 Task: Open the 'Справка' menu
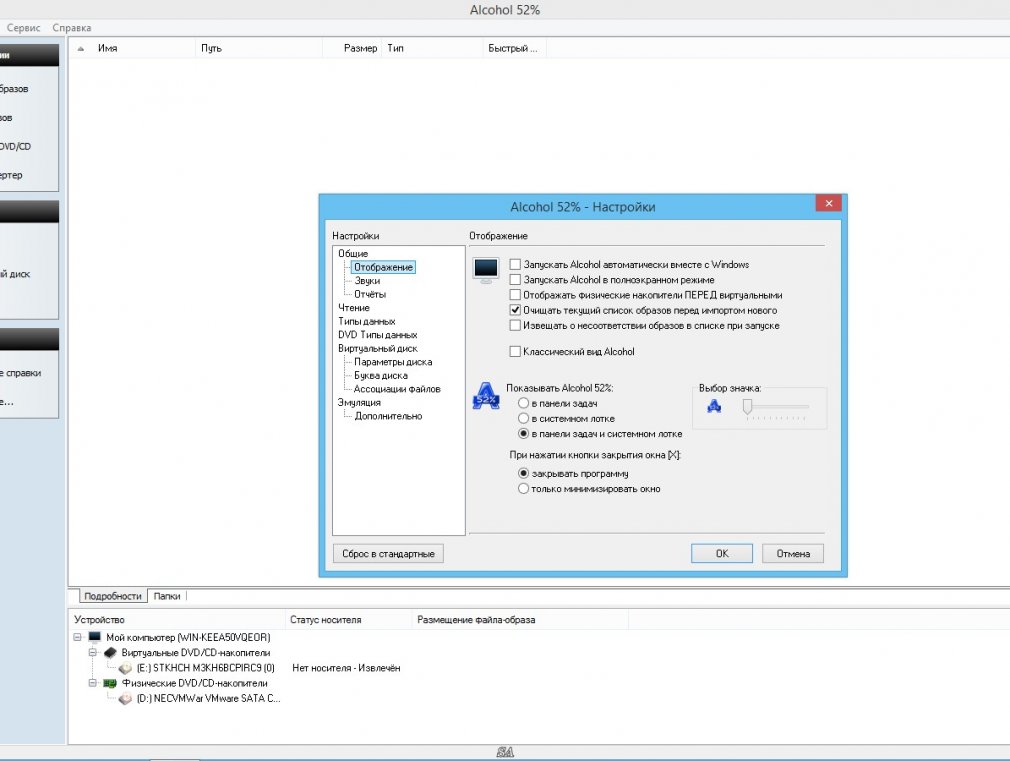[x=71, y=28]
